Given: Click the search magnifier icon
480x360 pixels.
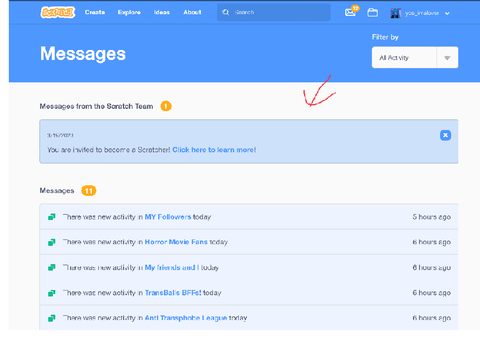Looking at the screenshot, I should (x=226, y=12).
